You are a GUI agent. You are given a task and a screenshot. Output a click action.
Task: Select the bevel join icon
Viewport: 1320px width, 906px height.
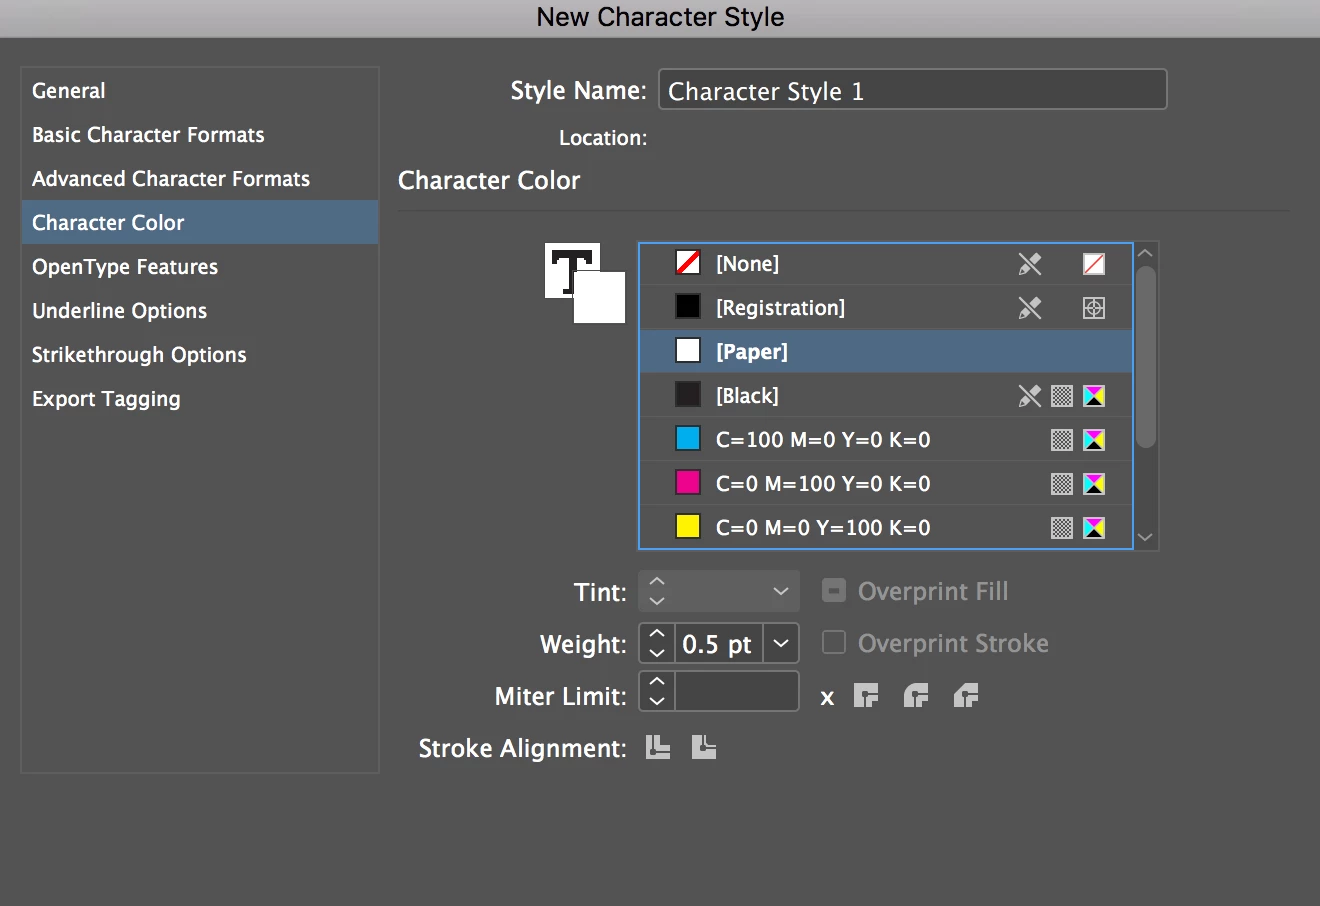966,696
